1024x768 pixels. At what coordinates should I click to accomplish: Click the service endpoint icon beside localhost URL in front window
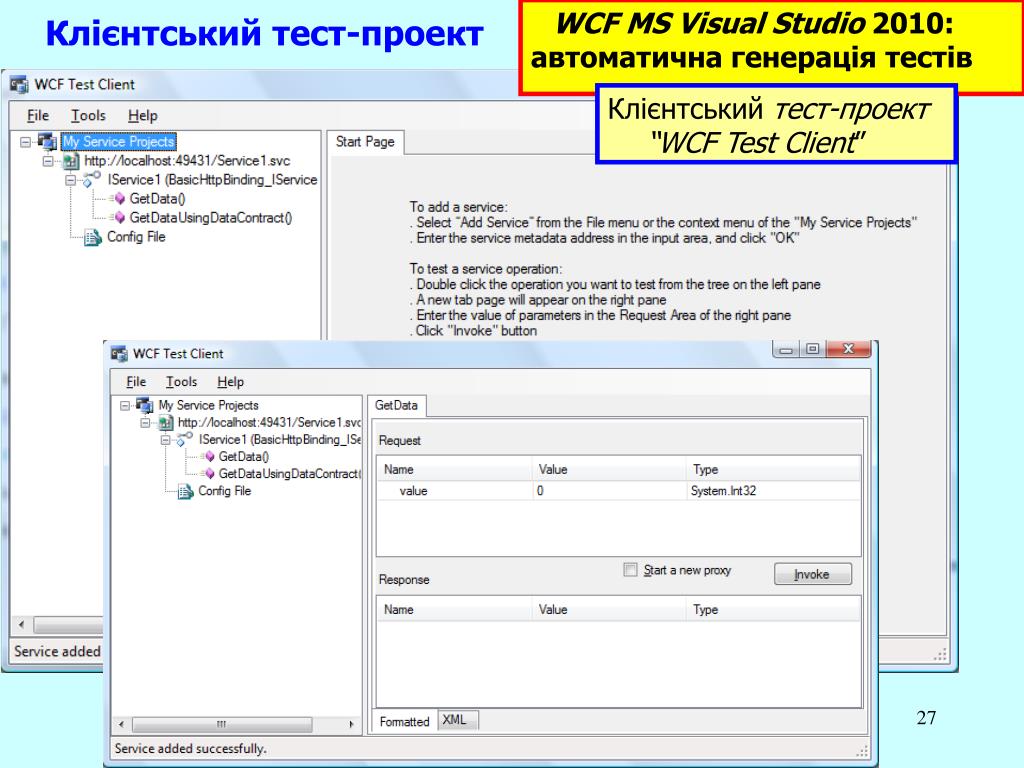[x=167, y=423]
